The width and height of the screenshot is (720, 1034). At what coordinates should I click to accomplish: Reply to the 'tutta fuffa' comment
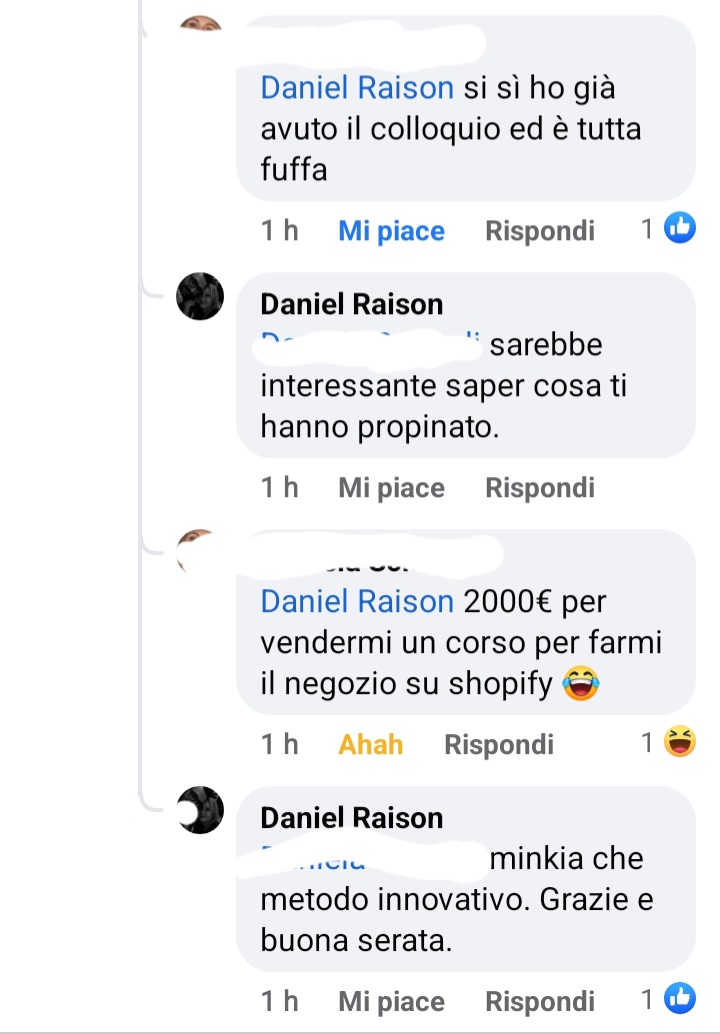(539, 231)
